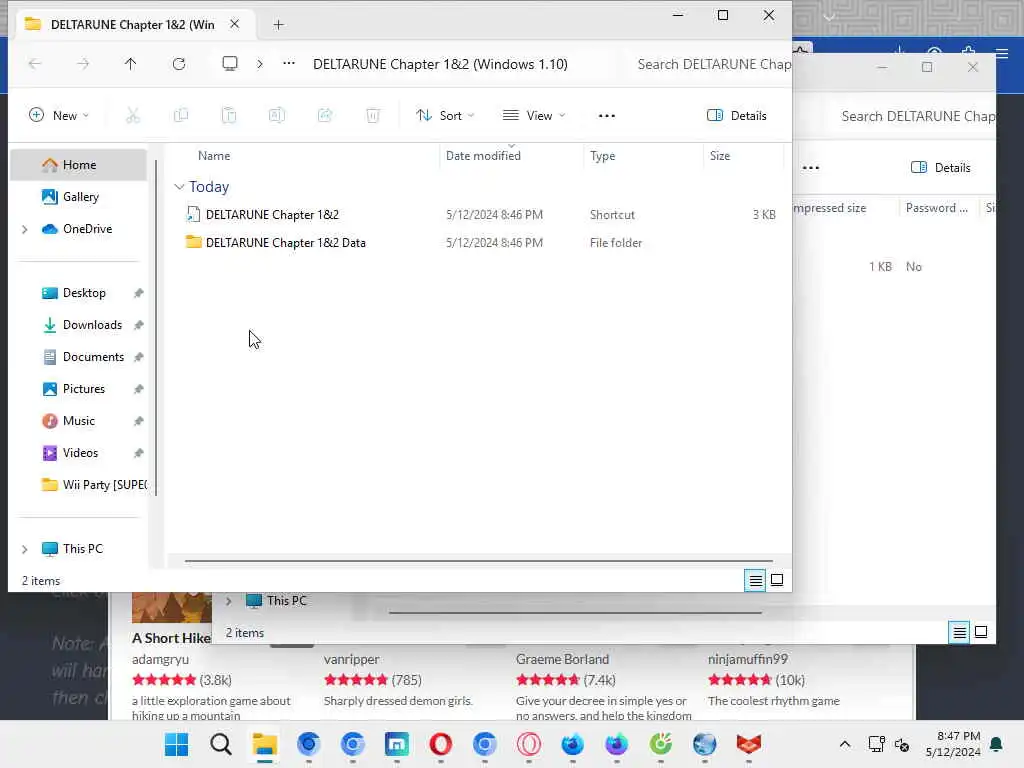Click the horizontal scrollbar in file list
The image size is (1024, 768).
[x=479, y=560]
